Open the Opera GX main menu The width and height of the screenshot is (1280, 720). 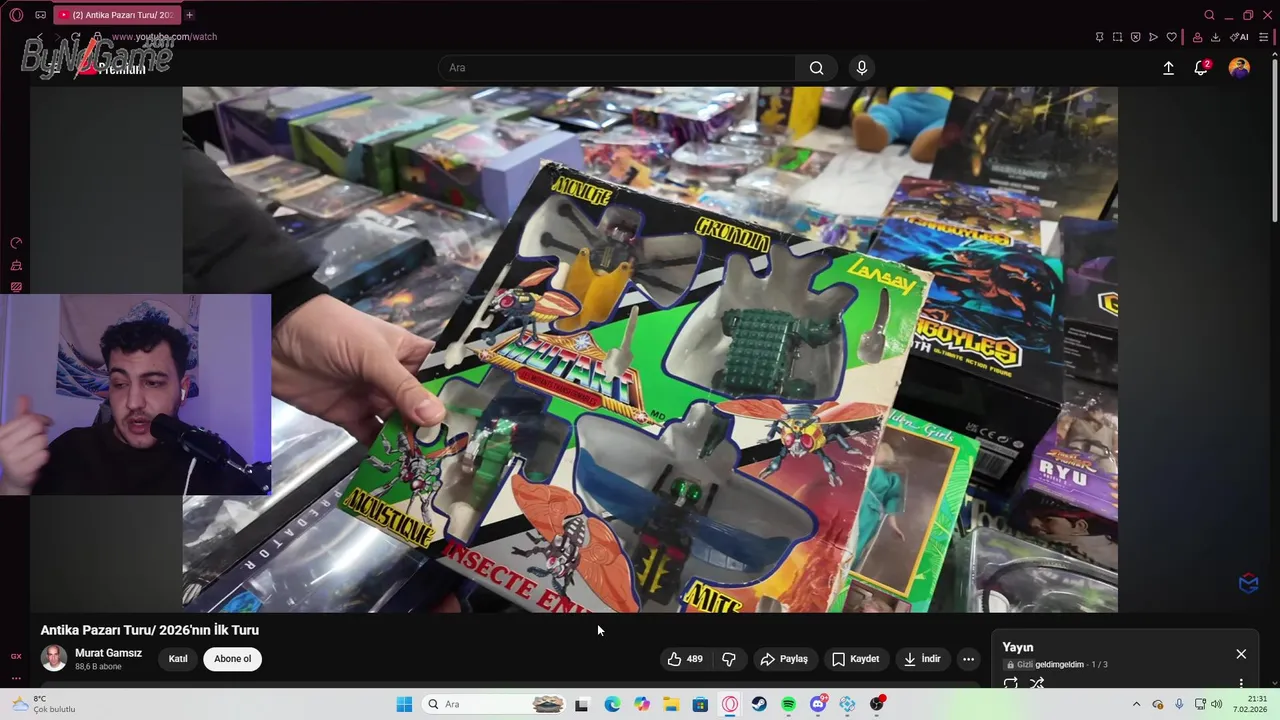16,15
